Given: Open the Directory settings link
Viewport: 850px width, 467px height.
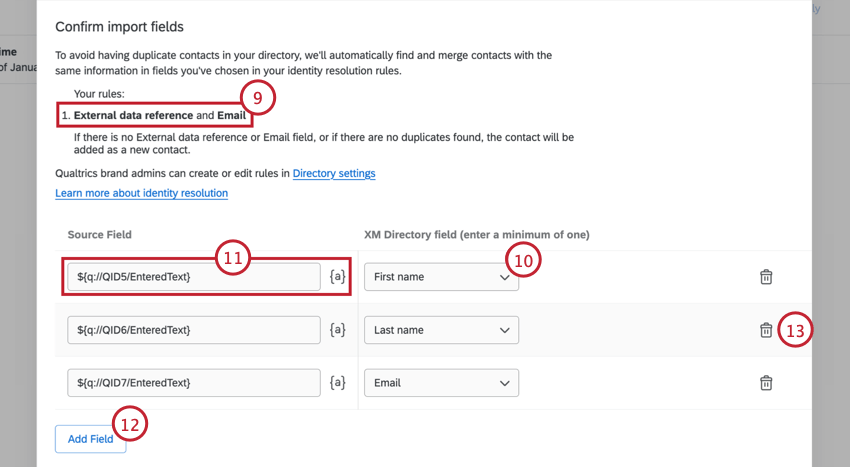Looking at the screenshot, I should [334, 173].
